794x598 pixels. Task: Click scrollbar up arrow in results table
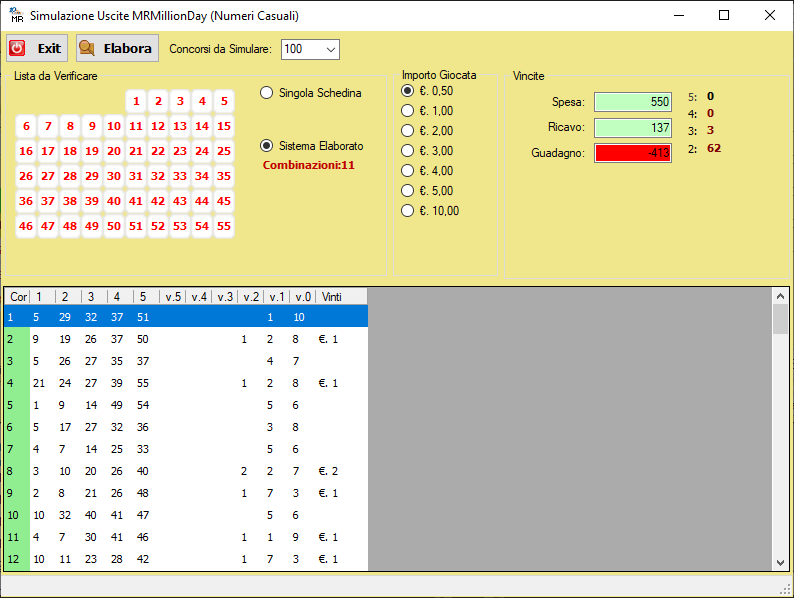[x=780, y=296]
